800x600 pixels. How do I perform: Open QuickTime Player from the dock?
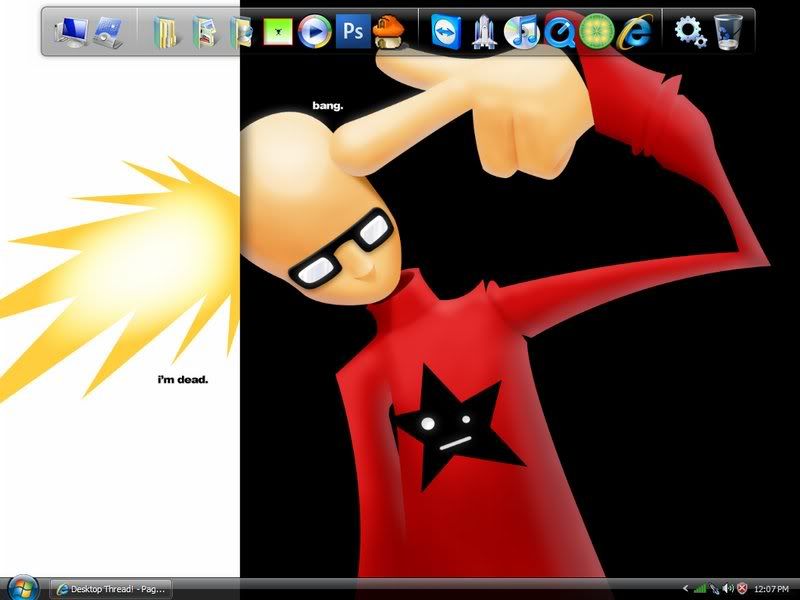[x=560, y=32]
